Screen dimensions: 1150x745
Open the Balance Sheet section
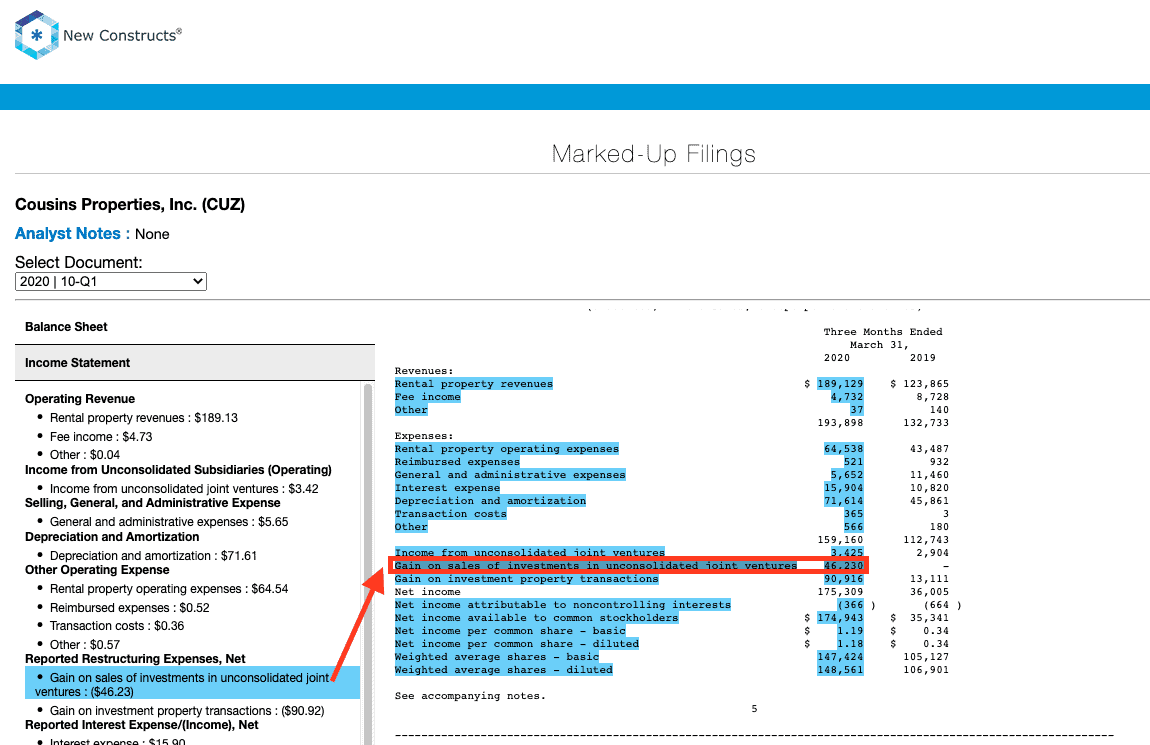coord(66,327)
